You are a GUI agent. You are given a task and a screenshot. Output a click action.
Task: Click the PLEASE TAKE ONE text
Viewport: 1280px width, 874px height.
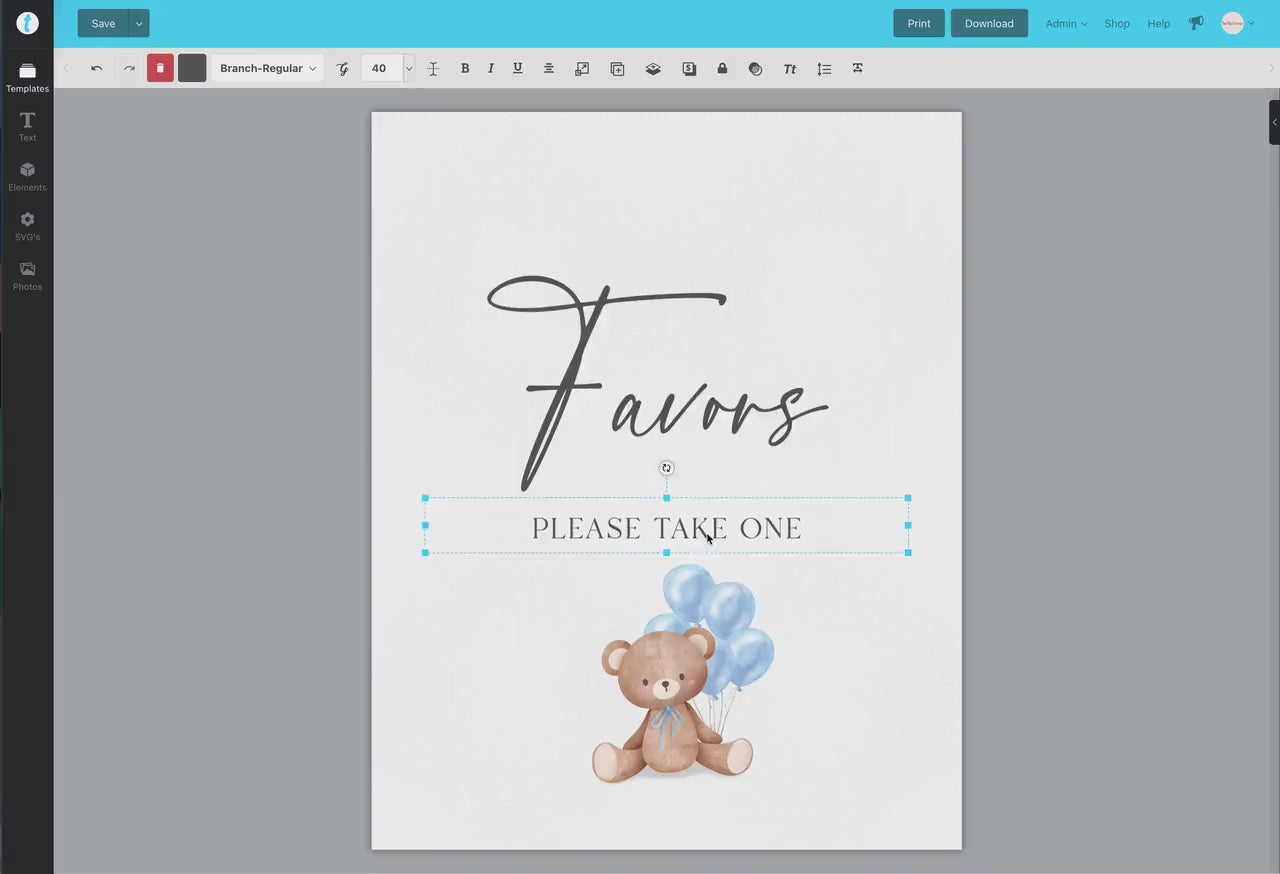666,528
